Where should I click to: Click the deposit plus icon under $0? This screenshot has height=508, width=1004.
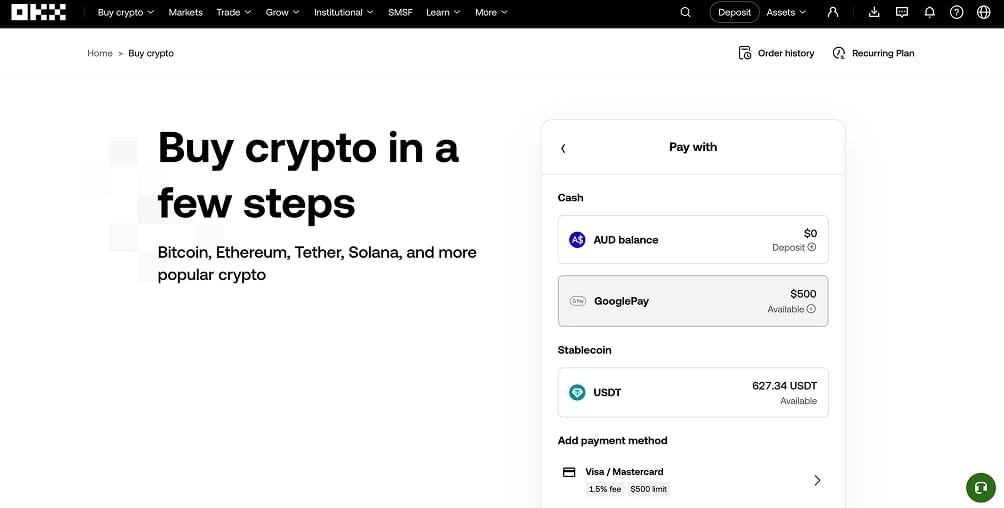812,247
